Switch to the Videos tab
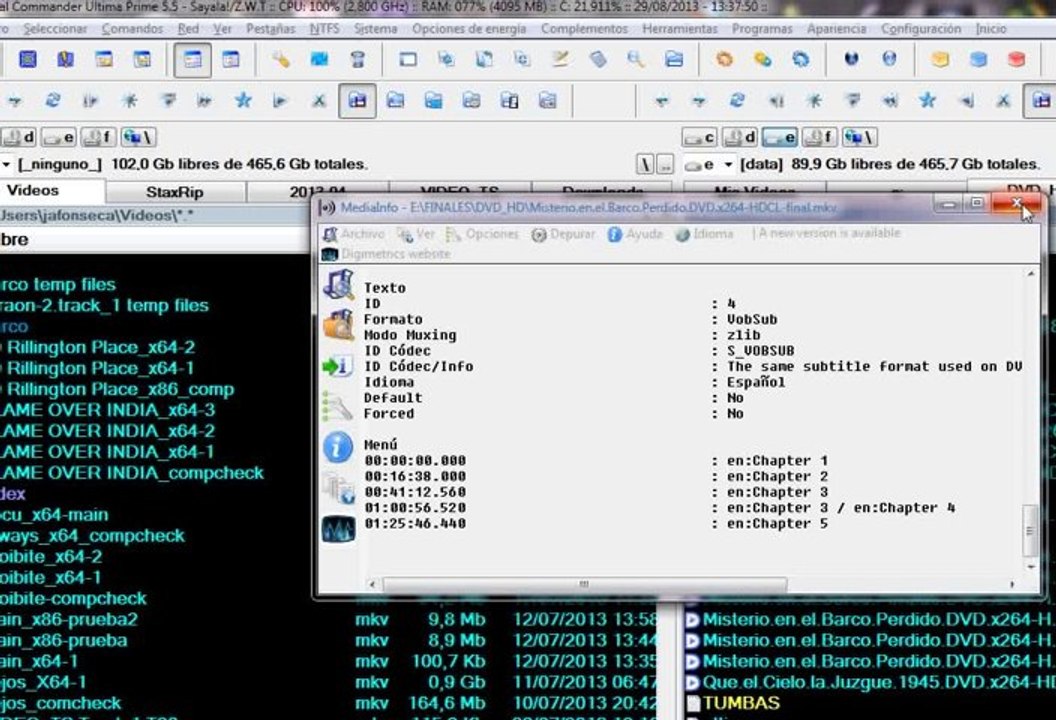 tap(53, 191)
